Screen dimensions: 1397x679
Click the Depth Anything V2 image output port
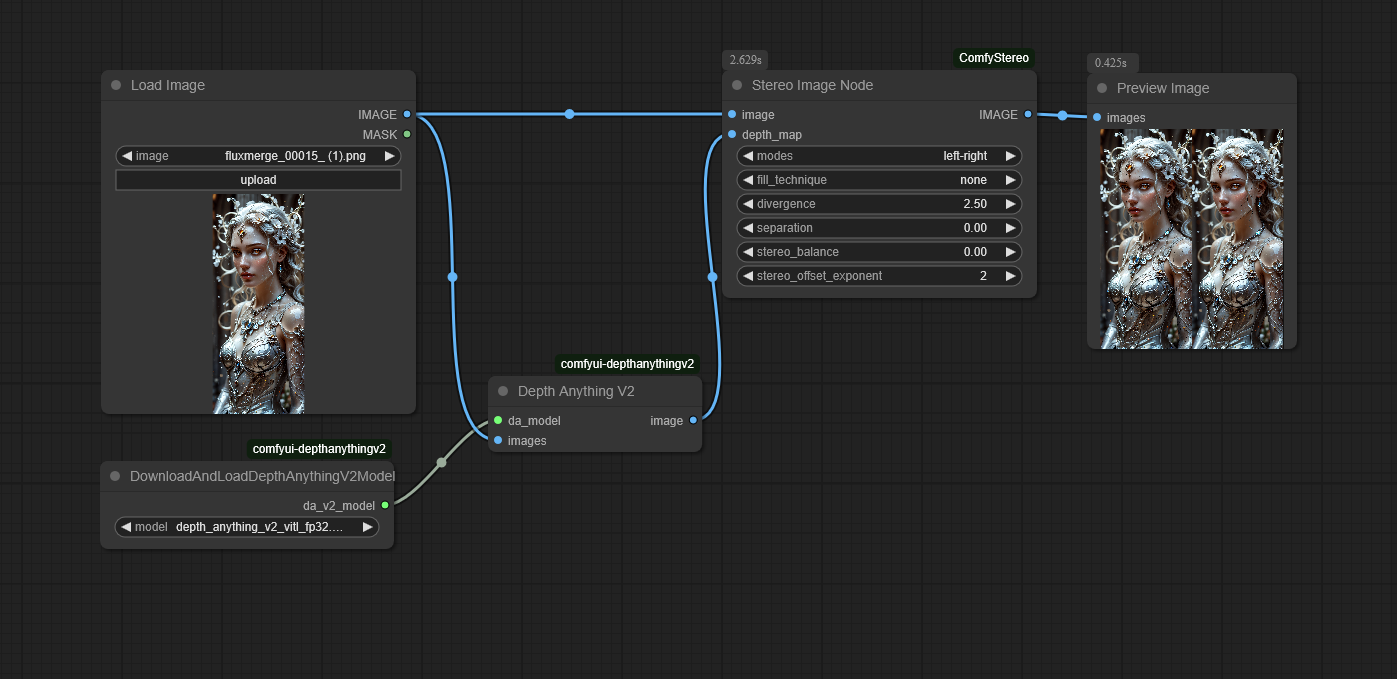point(694,421)
